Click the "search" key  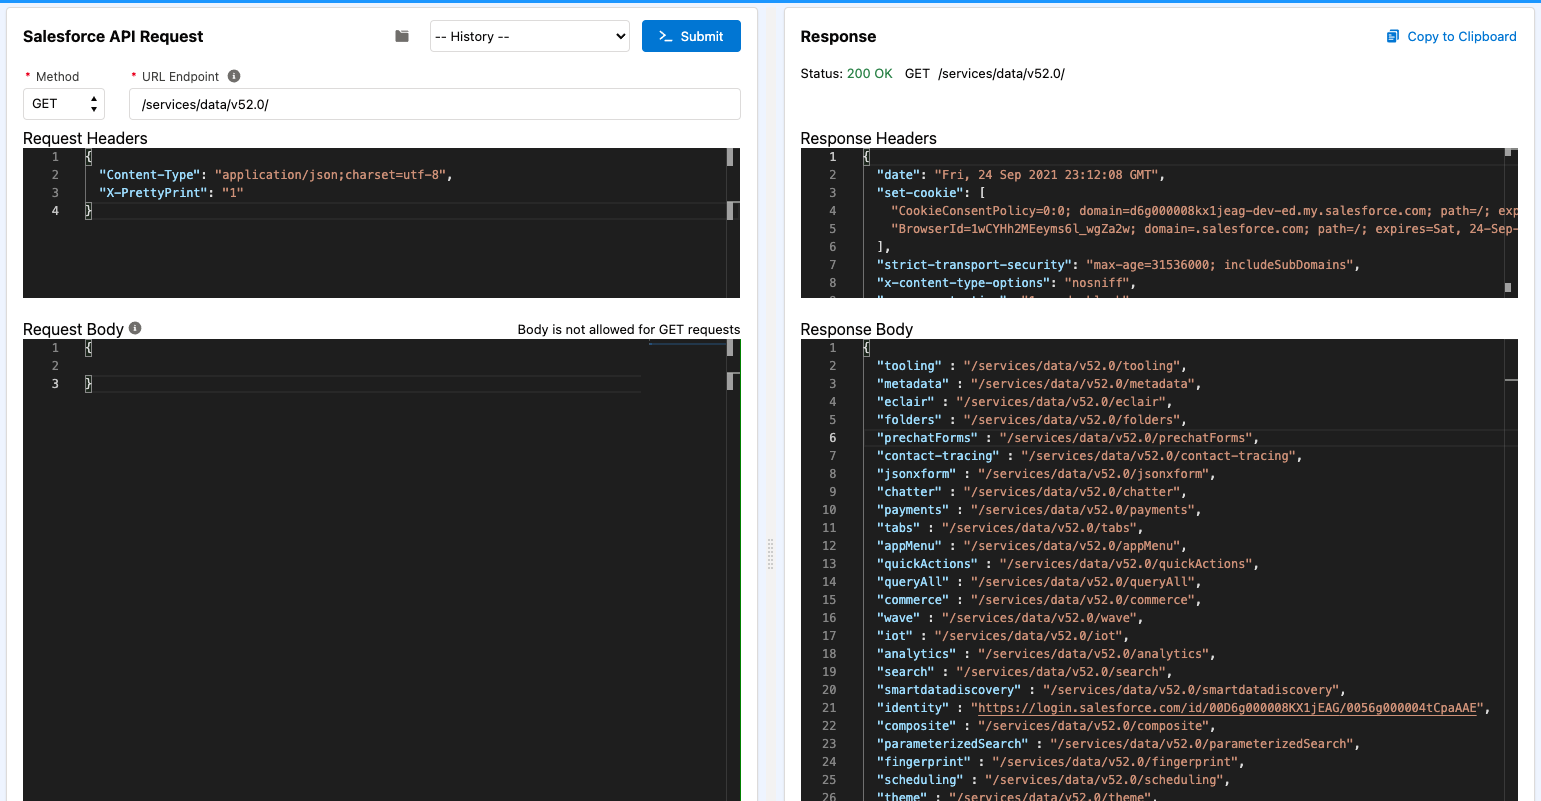pyautogui.click(x=906, y=672)
